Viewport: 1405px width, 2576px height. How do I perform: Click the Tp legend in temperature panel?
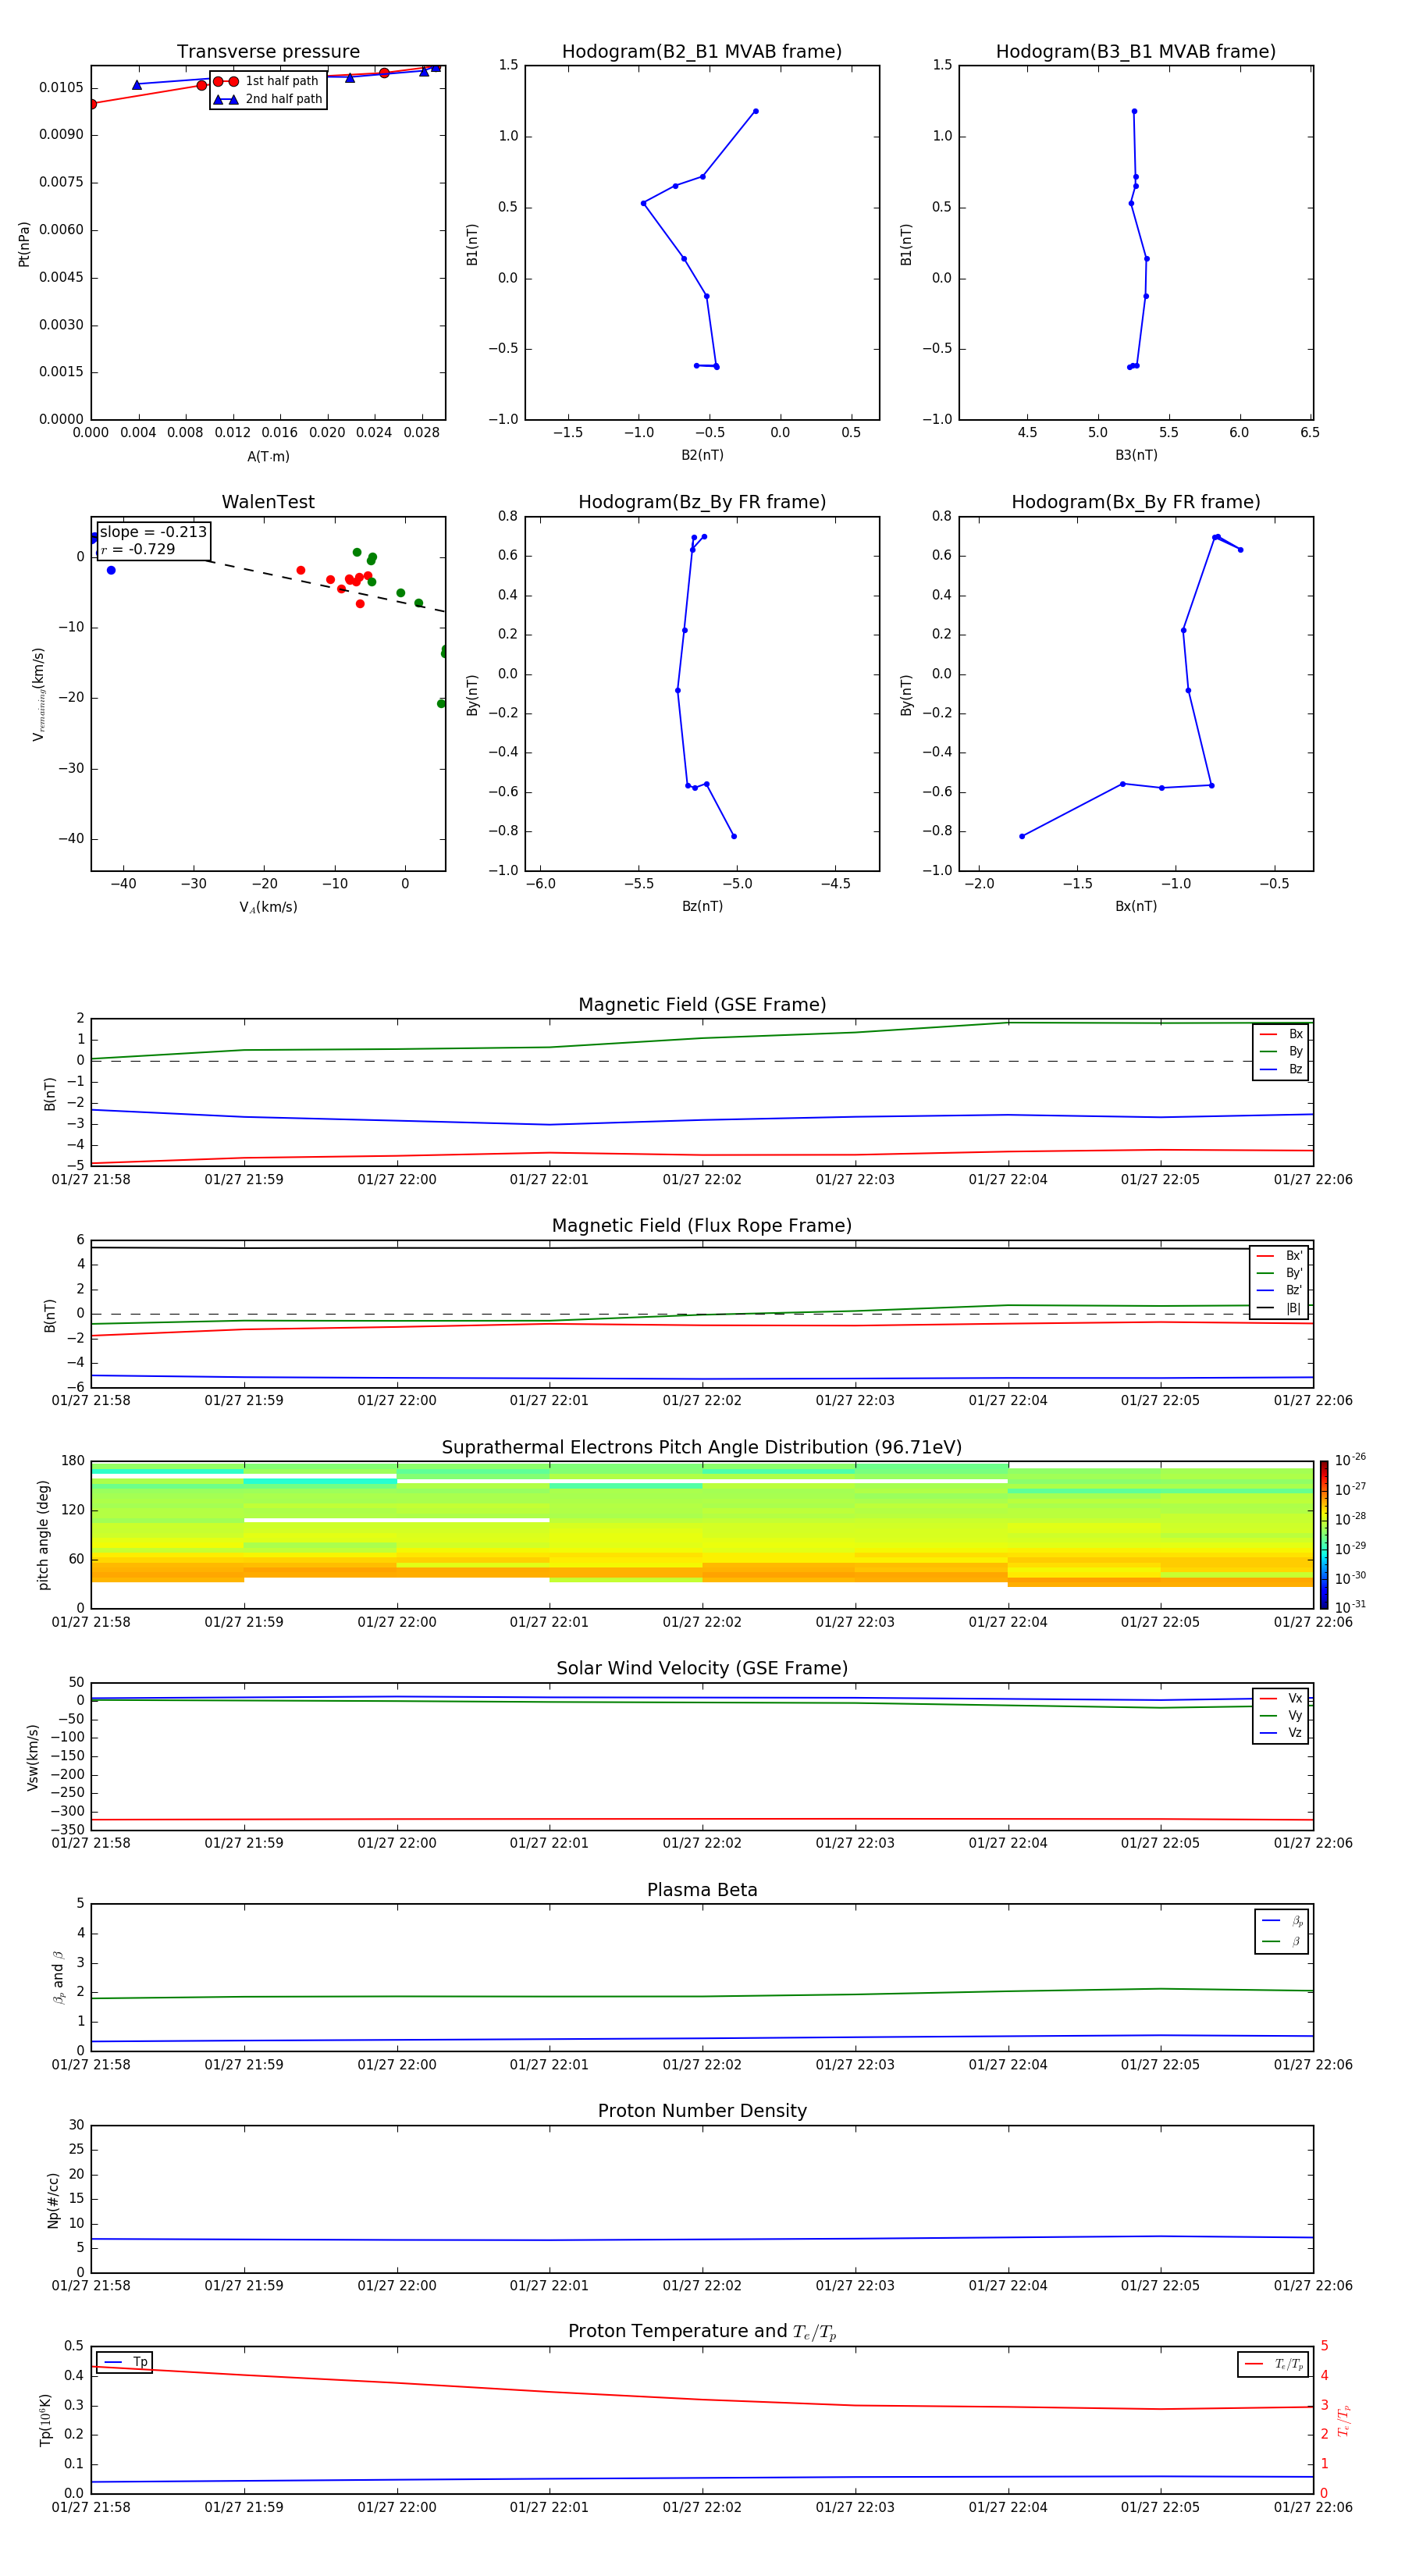(125, 2362)
